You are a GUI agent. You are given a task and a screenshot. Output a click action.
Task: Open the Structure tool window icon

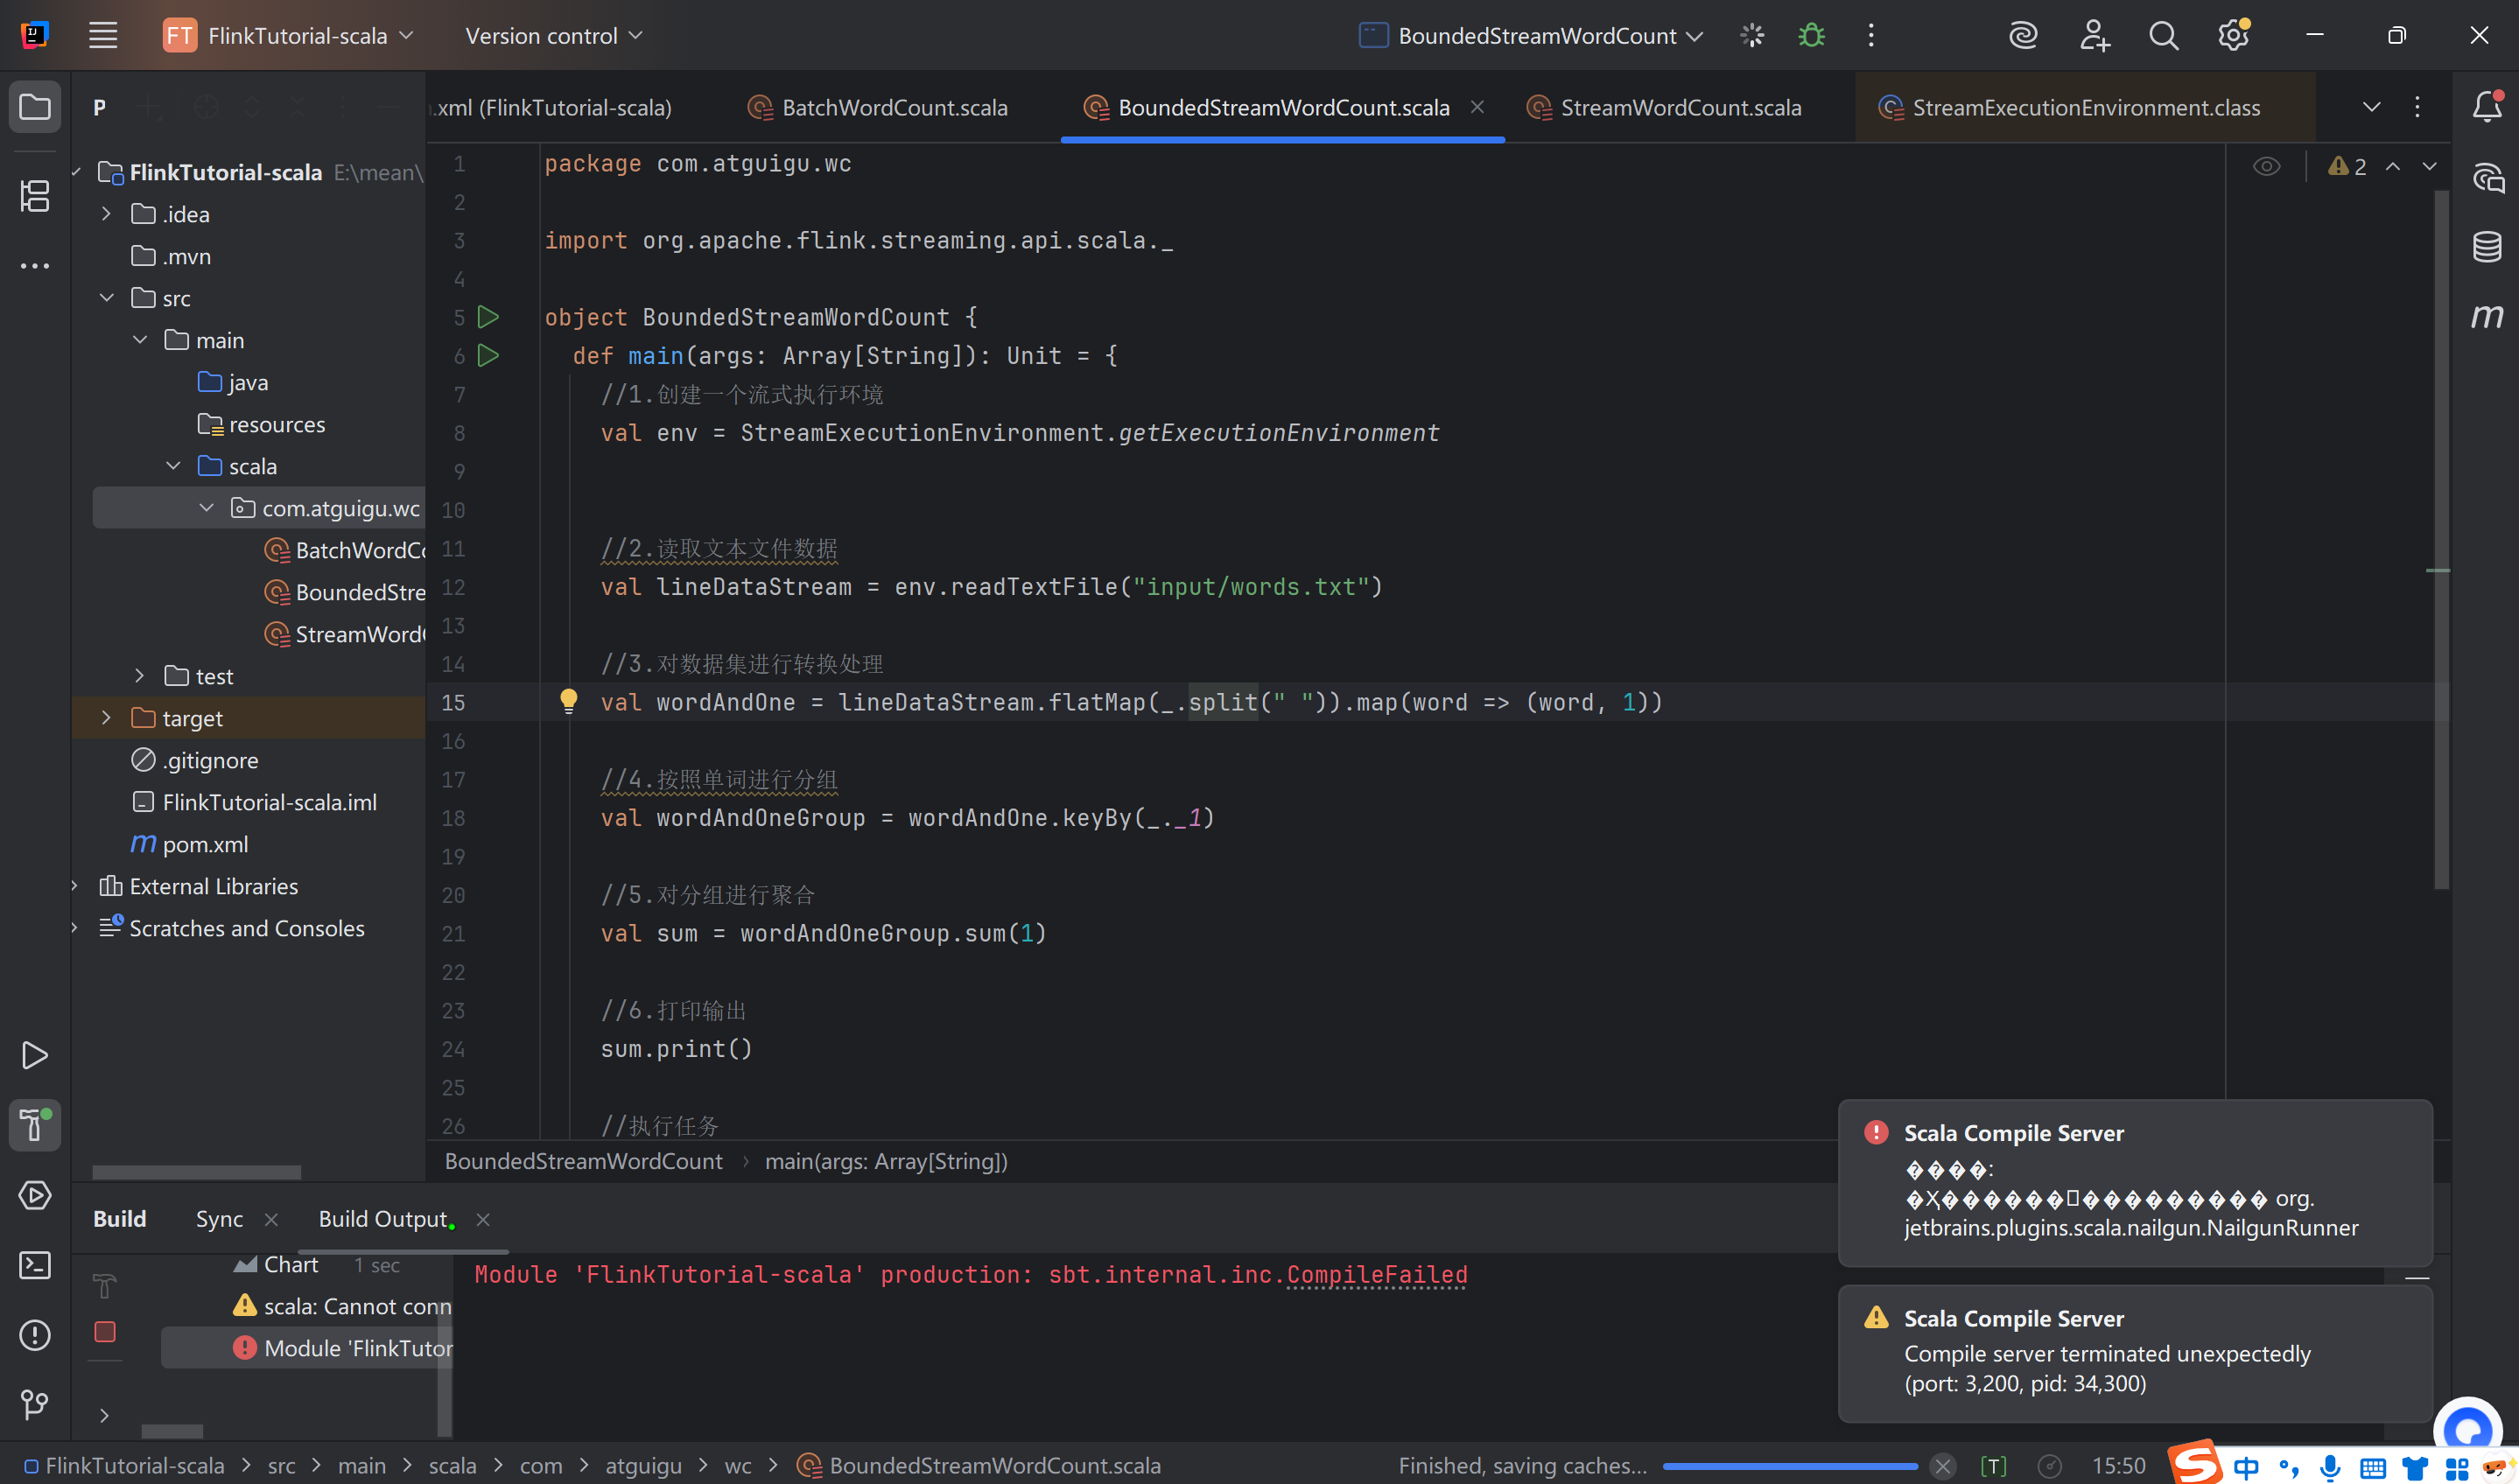pyautogui.click(x=35, y=196)
